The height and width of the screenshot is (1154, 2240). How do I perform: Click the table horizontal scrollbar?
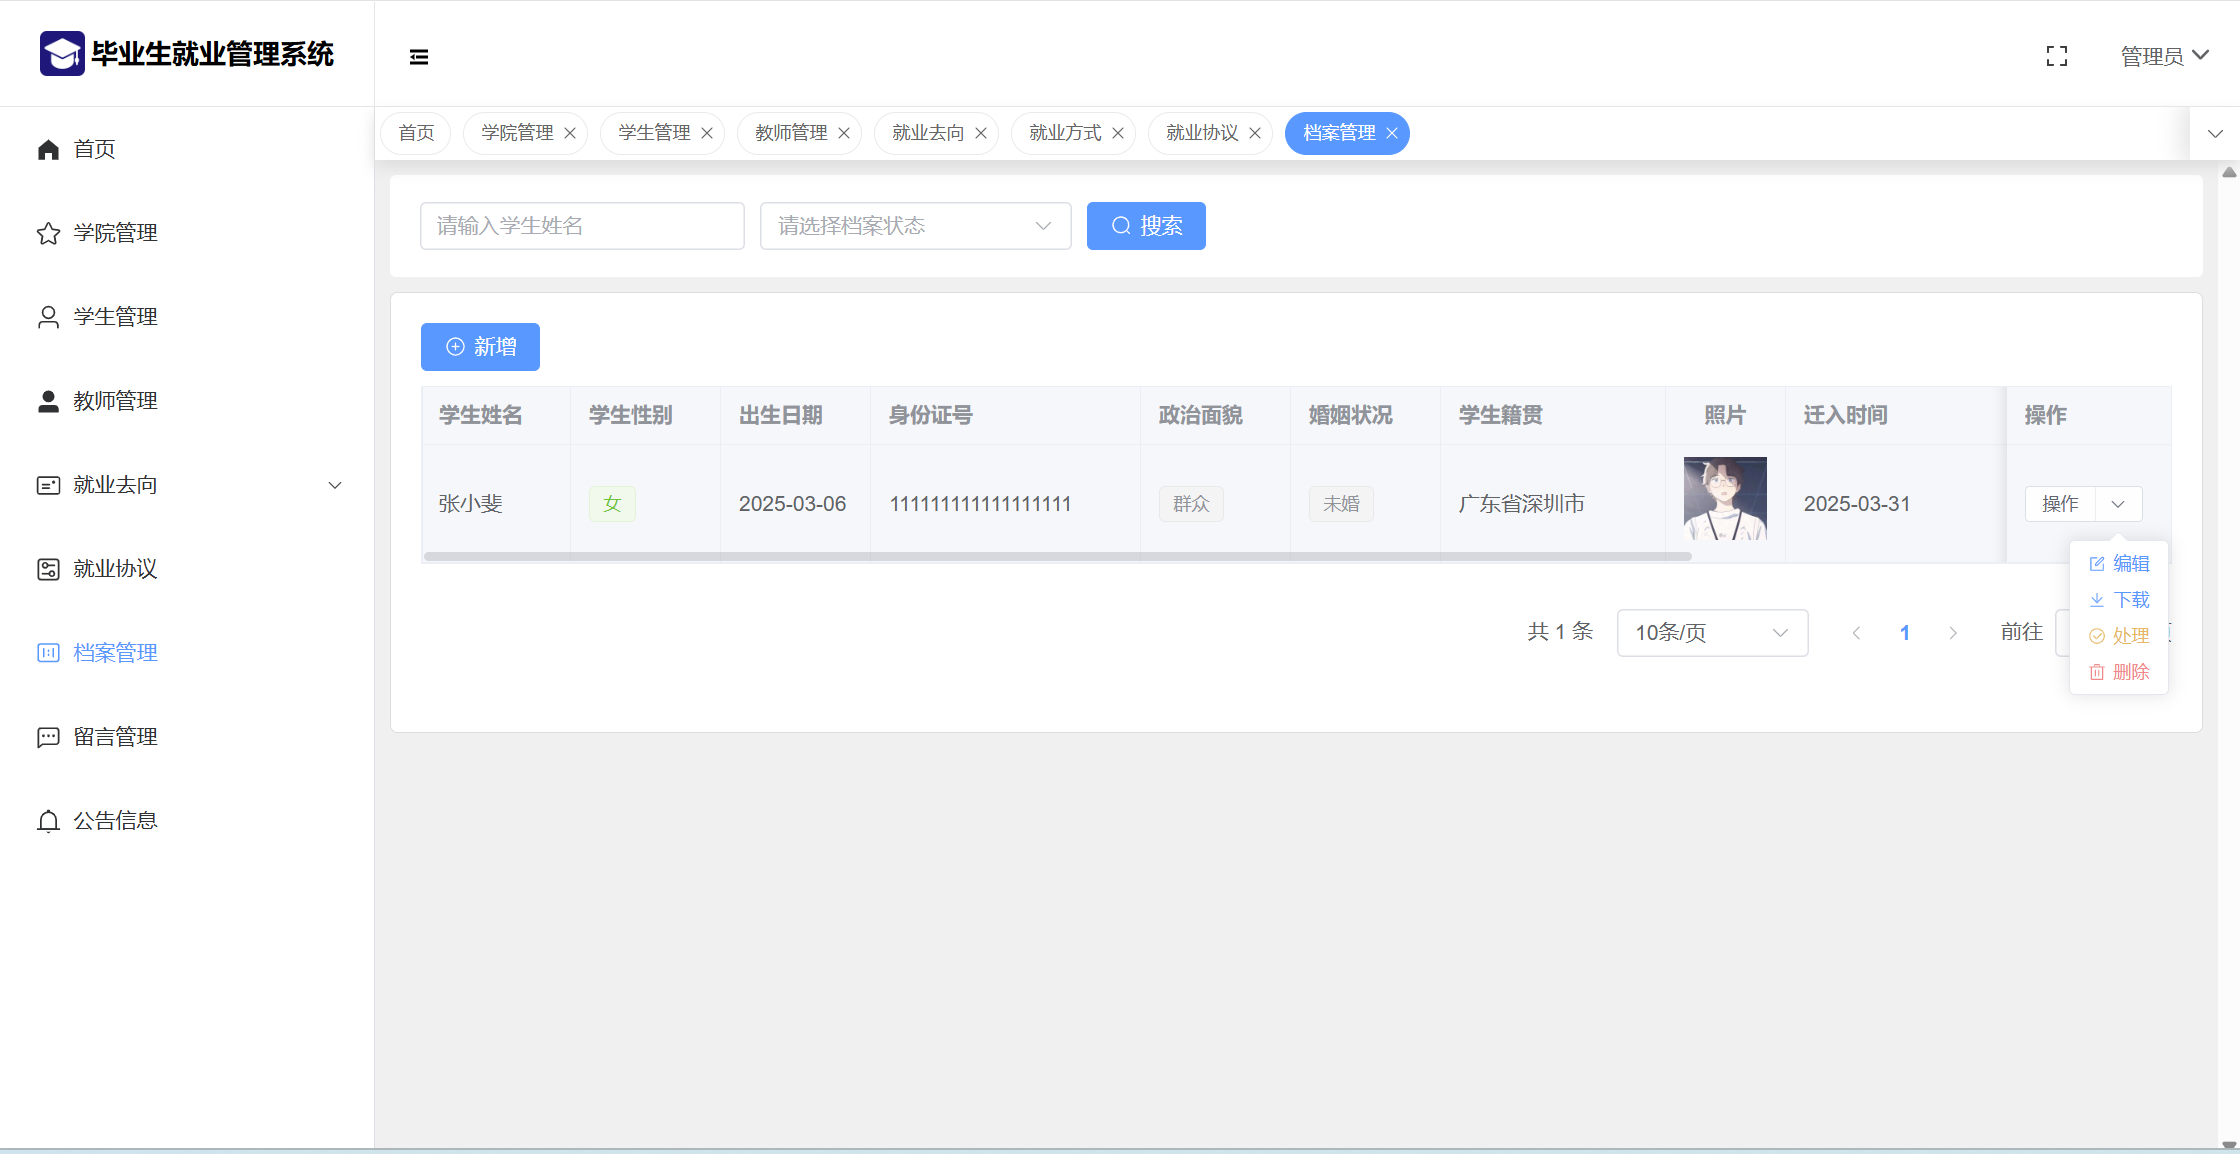click(1057, 556)
